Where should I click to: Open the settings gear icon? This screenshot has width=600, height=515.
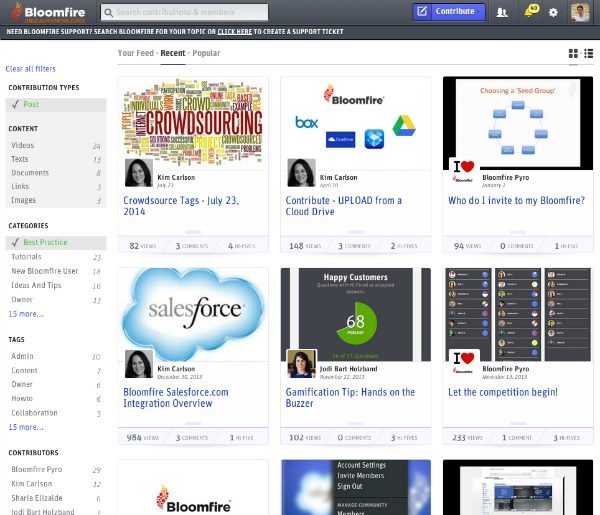(553, 13)
